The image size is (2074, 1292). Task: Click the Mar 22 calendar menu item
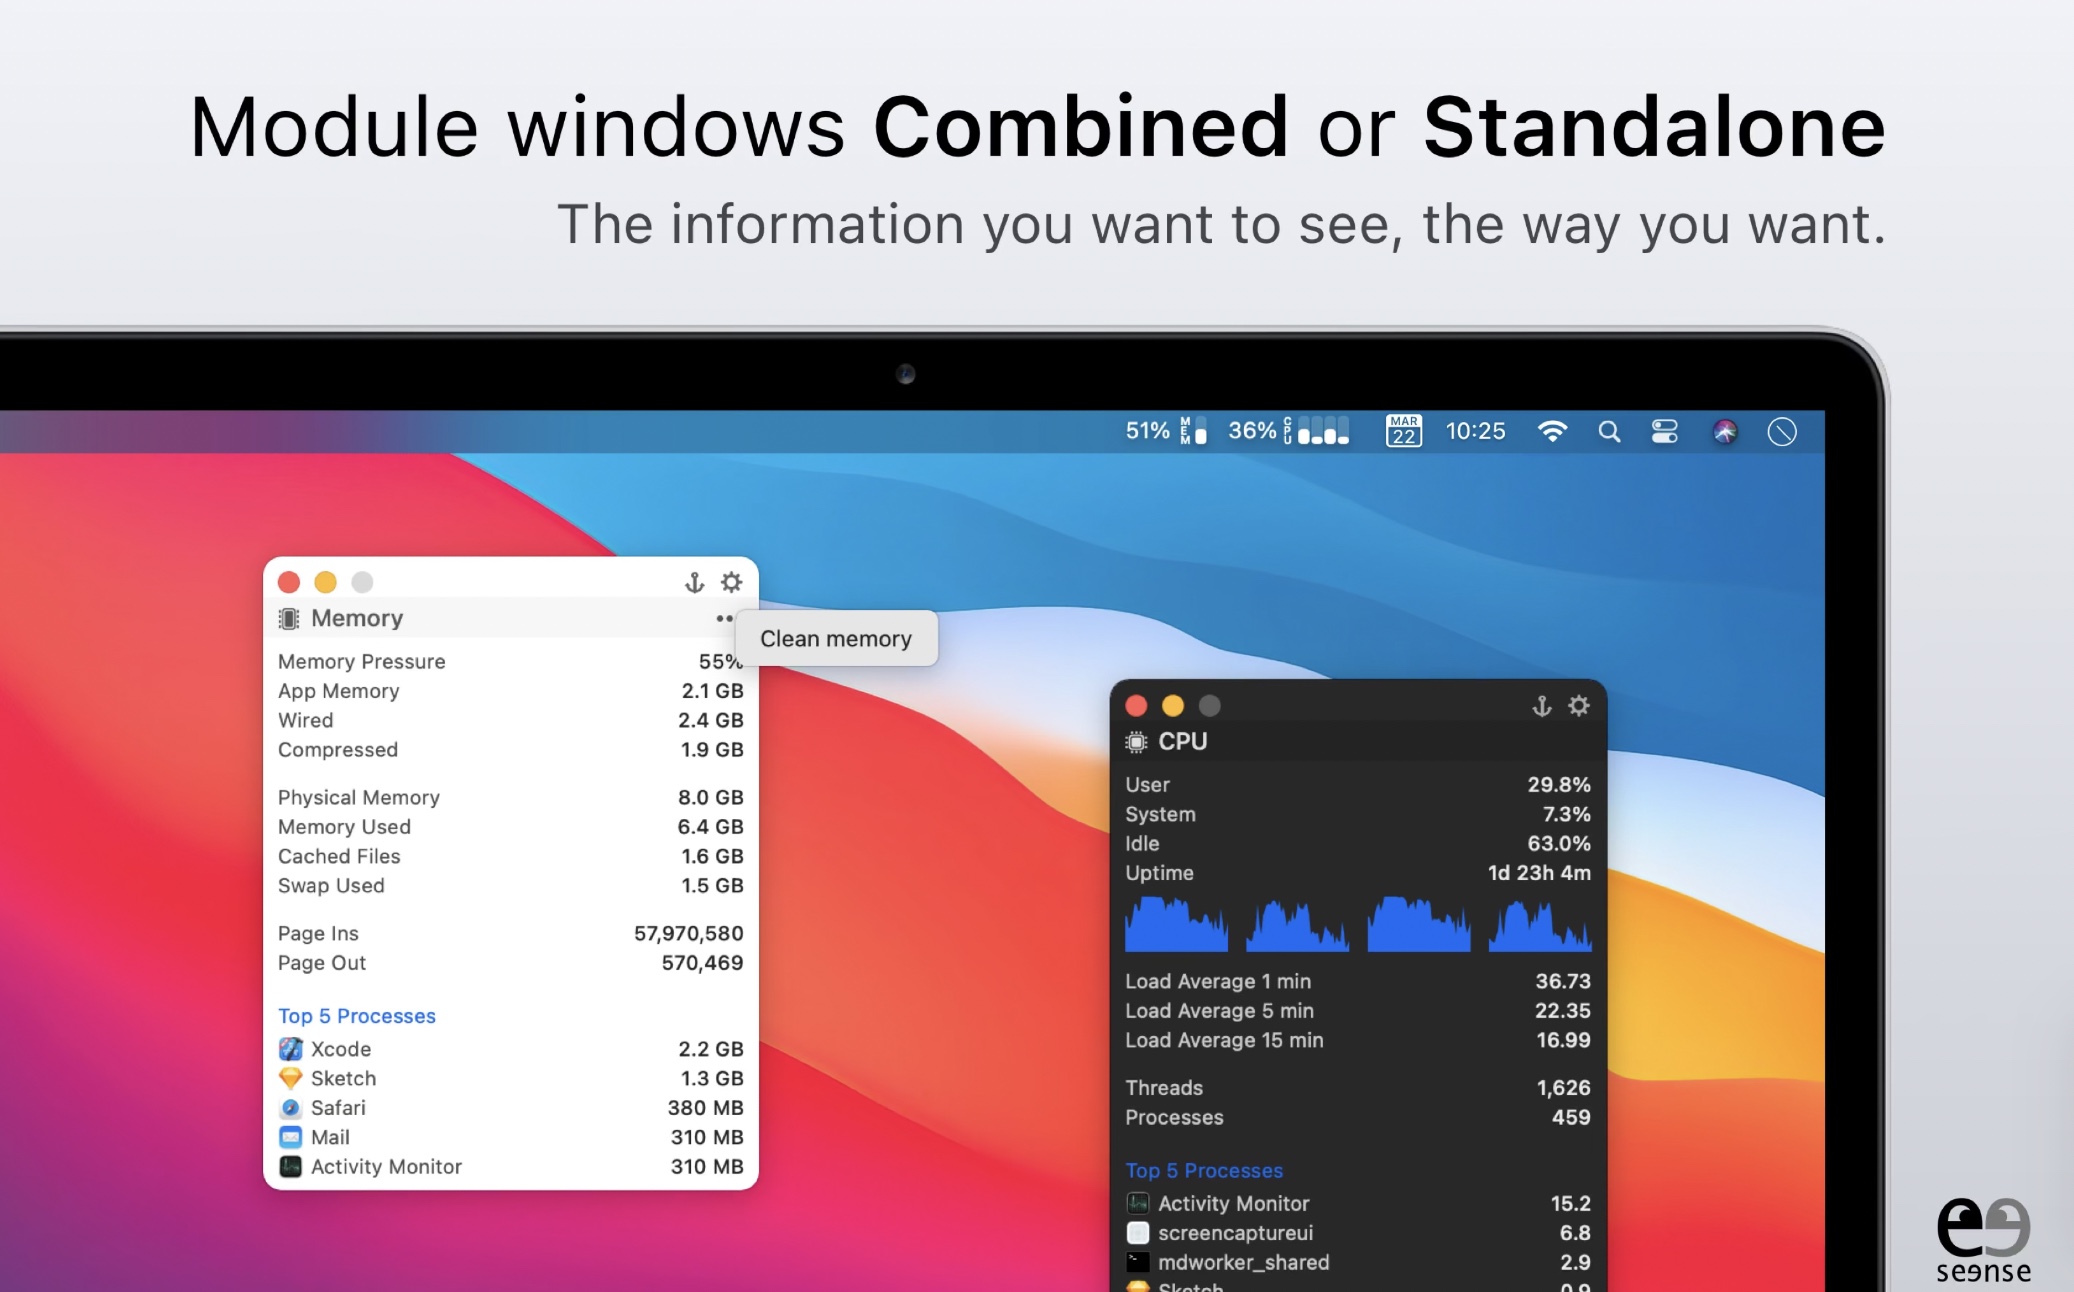pos(1403,431)
